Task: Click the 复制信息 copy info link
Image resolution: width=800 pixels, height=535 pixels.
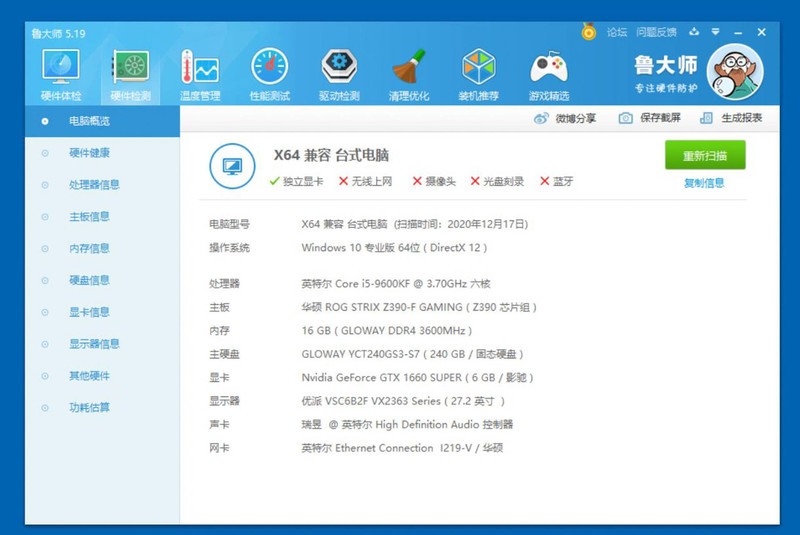Action: (x=704, y=183)
